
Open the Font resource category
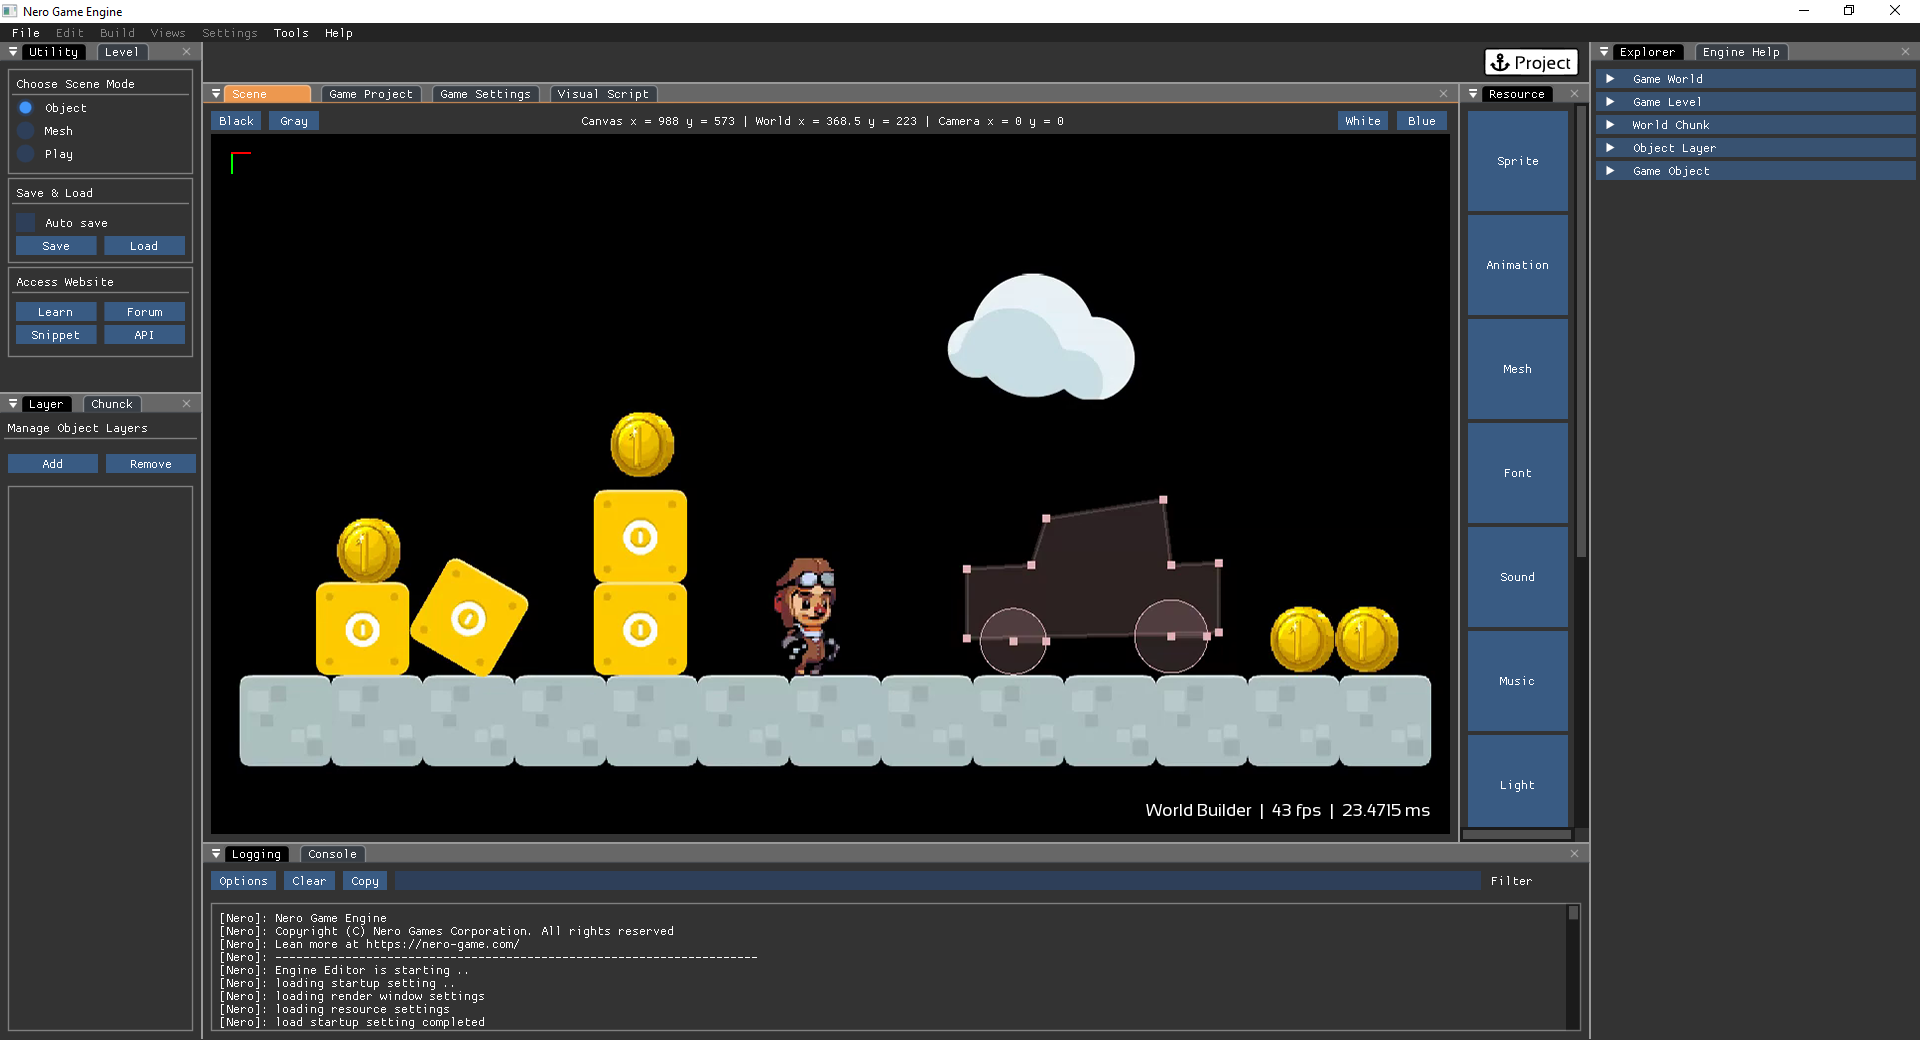click(x=1518, y=473)
